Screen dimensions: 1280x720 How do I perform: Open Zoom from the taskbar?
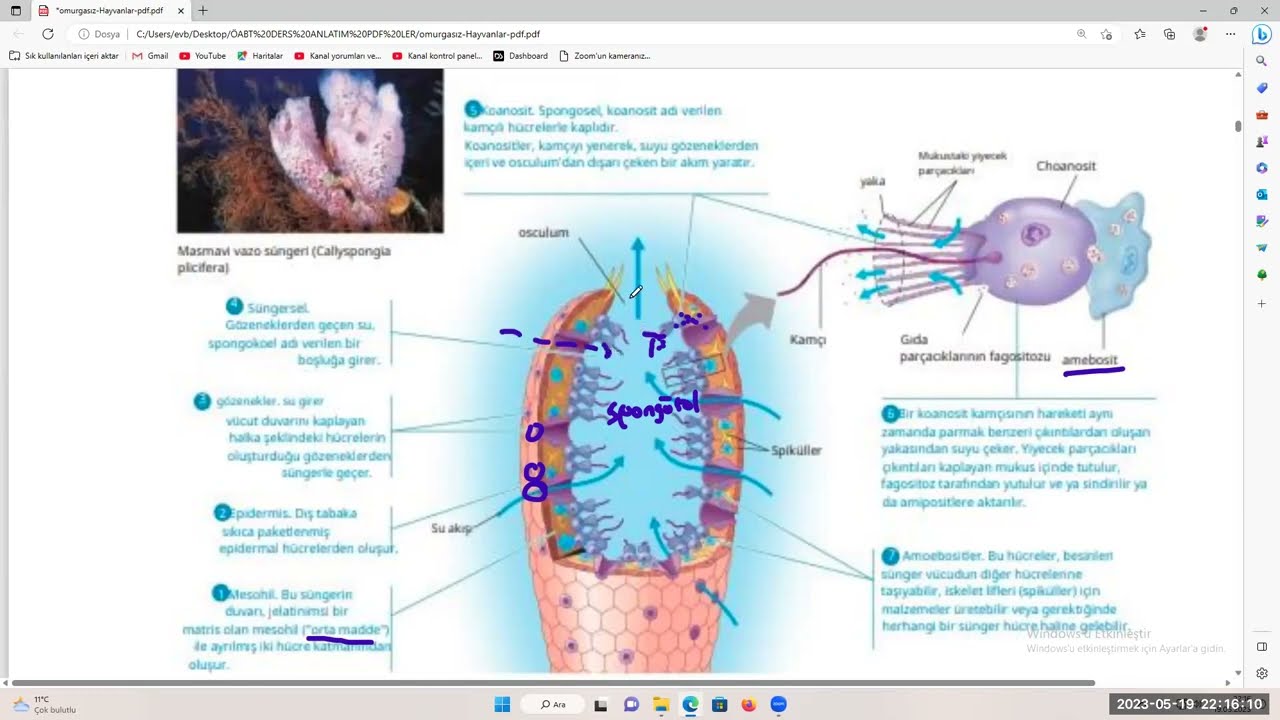pos(779,704)
